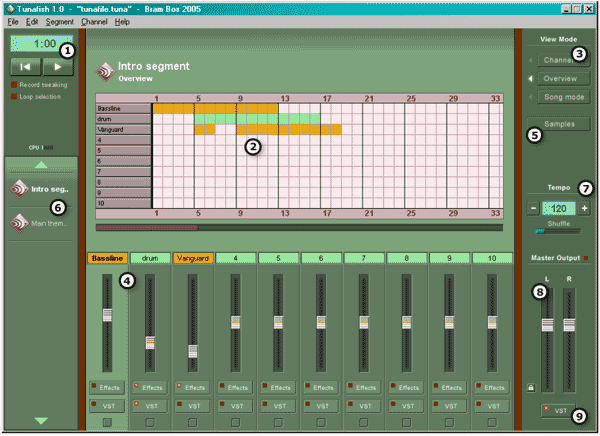
Task: Select the Intro segment icon in sidebar
Action: tap(18, 188)
